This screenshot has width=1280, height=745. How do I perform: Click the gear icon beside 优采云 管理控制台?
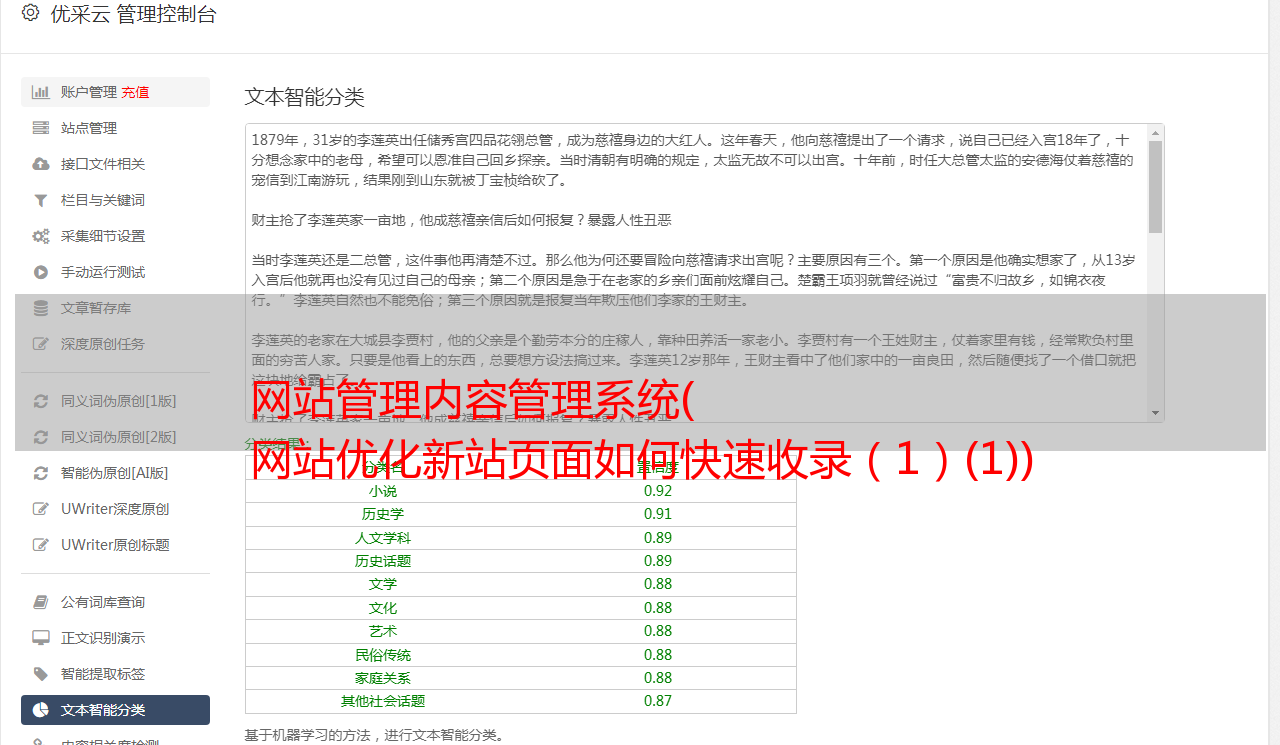[30, 13]
